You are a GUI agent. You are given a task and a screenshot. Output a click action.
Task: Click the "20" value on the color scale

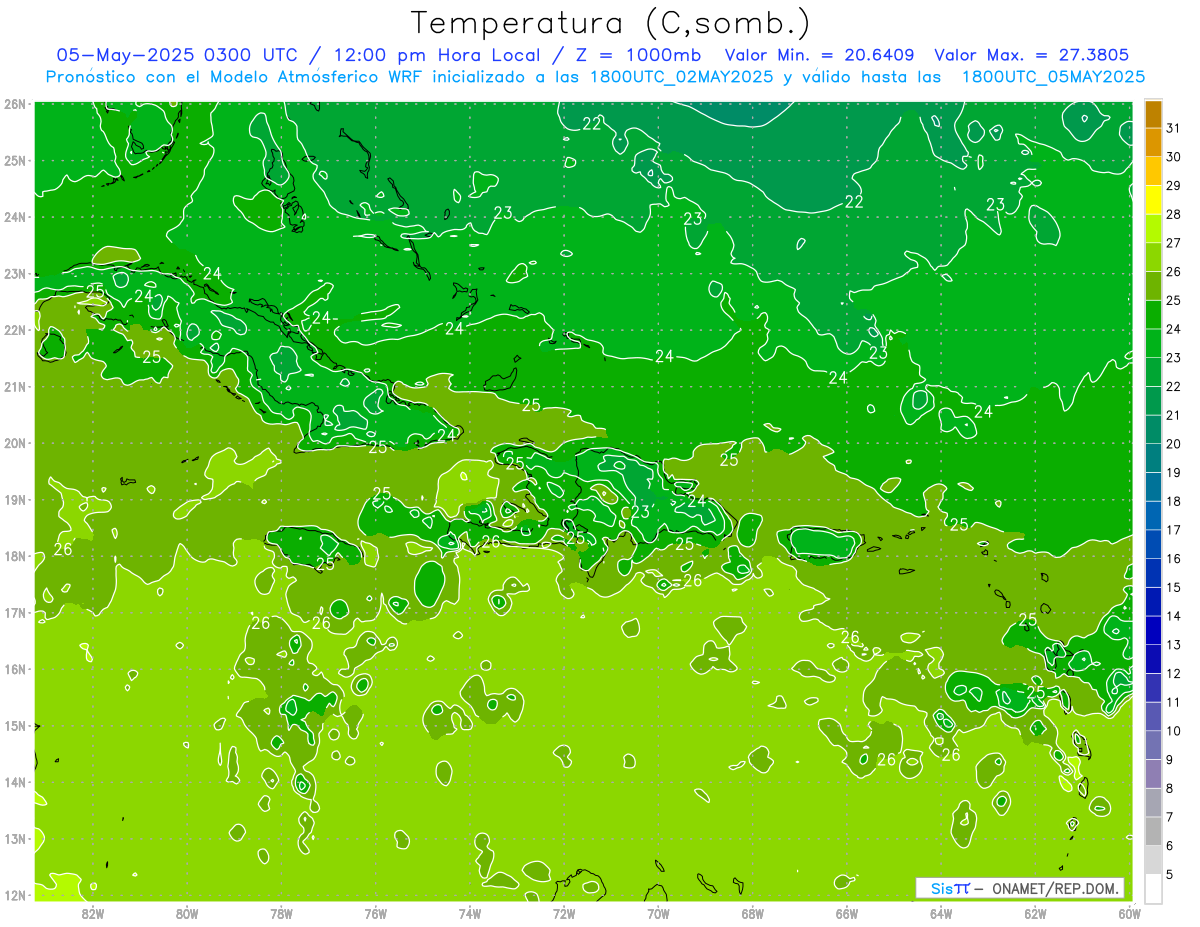1173,444
